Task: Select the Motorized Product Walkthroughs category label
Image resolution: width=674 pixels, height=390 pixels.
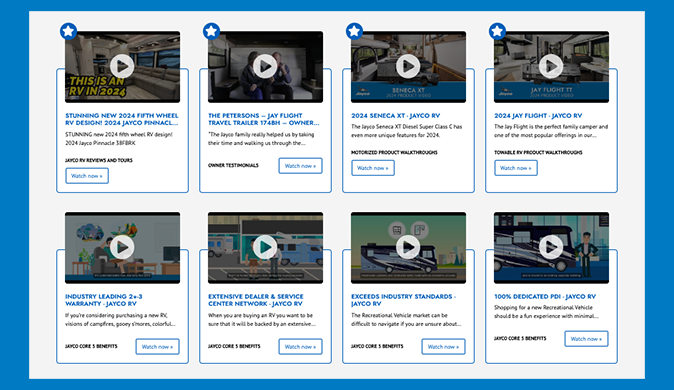Action: (x=394, y=153)
